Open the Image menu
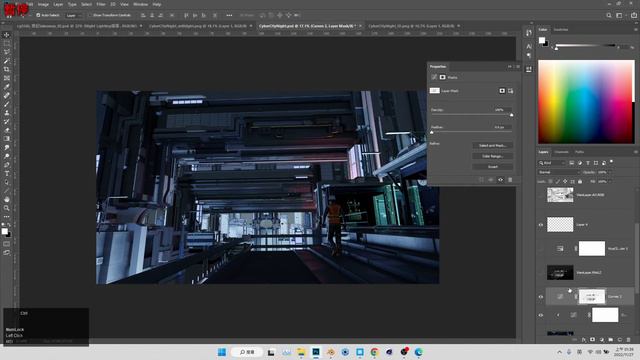 coord(43,4)
